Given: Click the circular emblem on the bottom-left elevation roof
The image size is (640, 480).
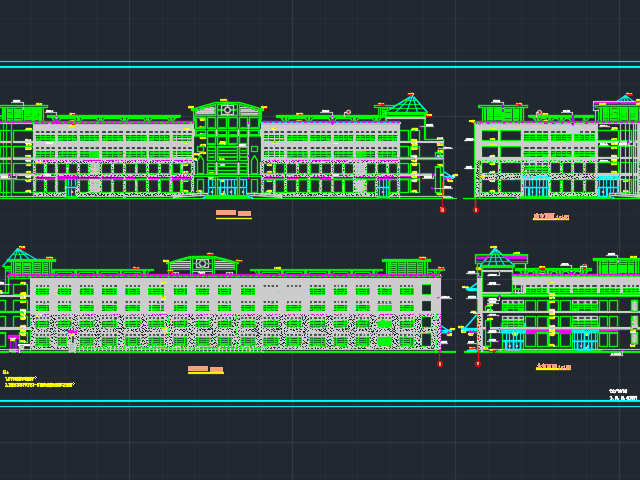Looking at the screenshot, I should (x=203, y=263).
